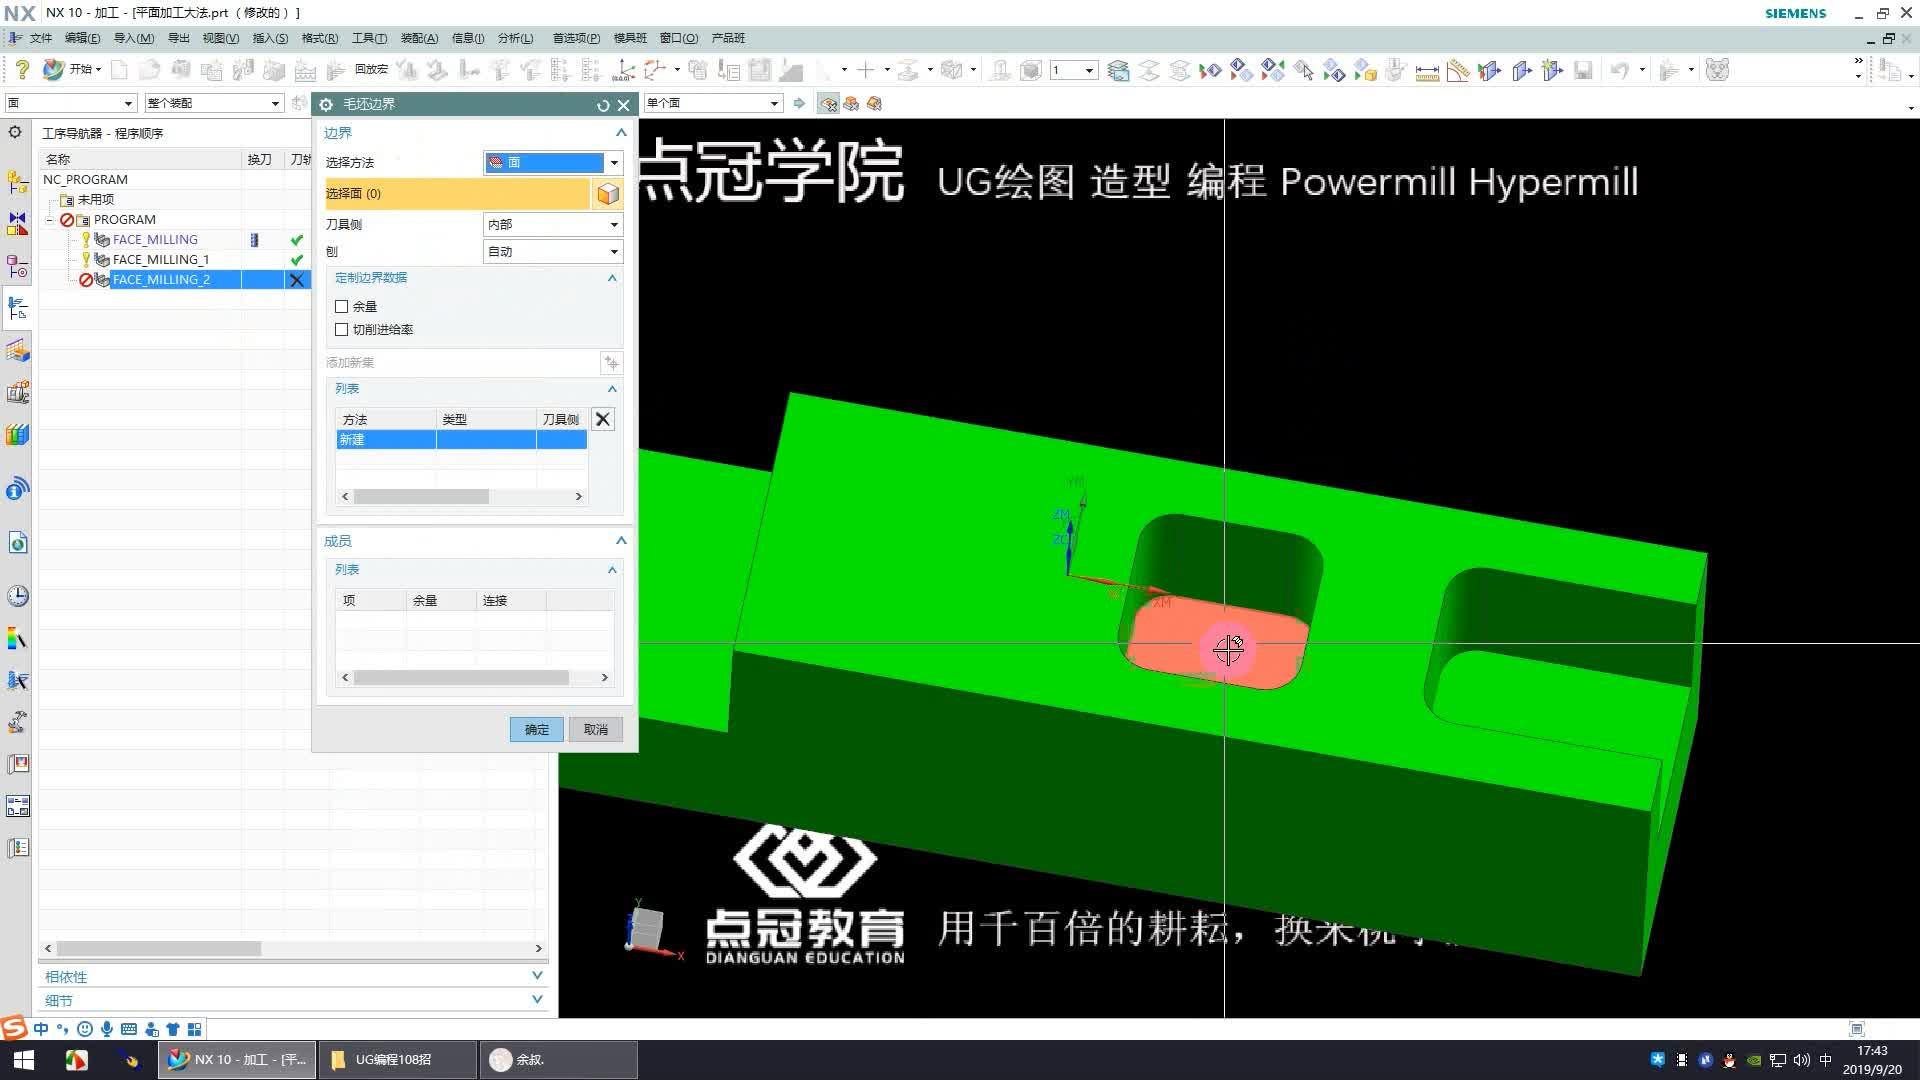Click the work layer number field

point(1073,70)
